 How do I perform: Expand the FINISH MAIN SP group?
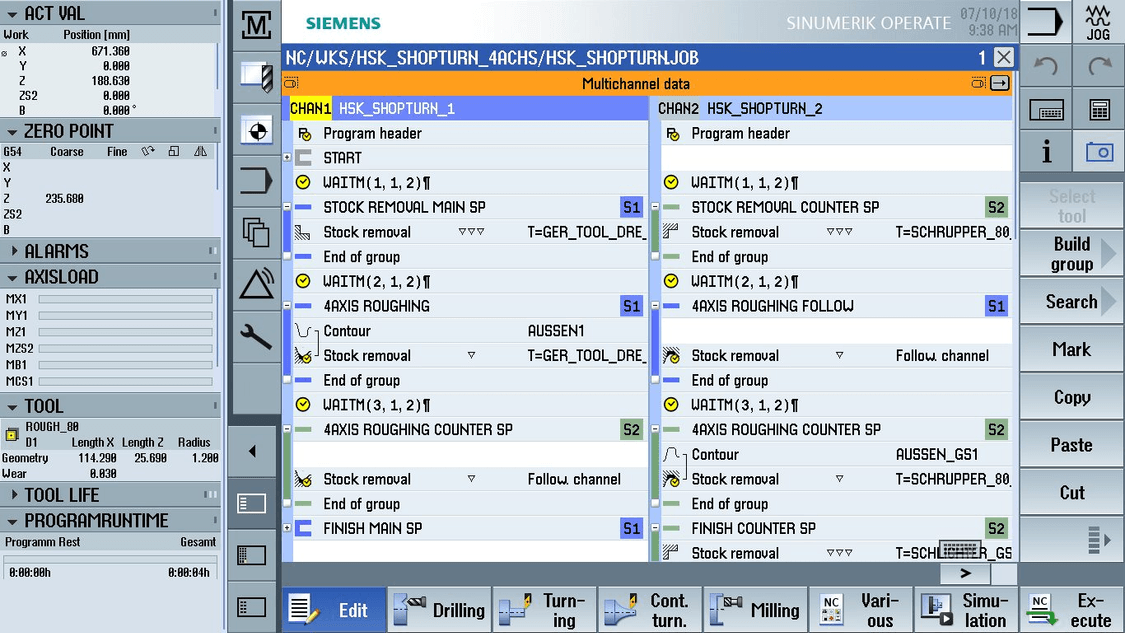tap(287, 528)
